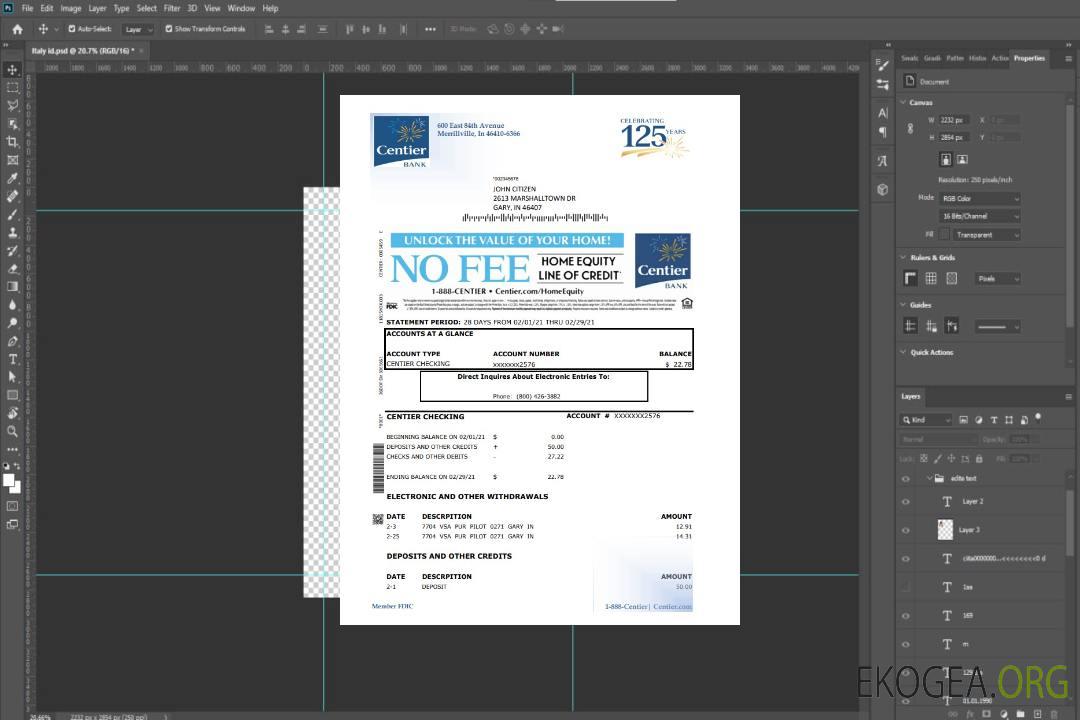Hide Layer 2 via eye icon

pos(906,502)
